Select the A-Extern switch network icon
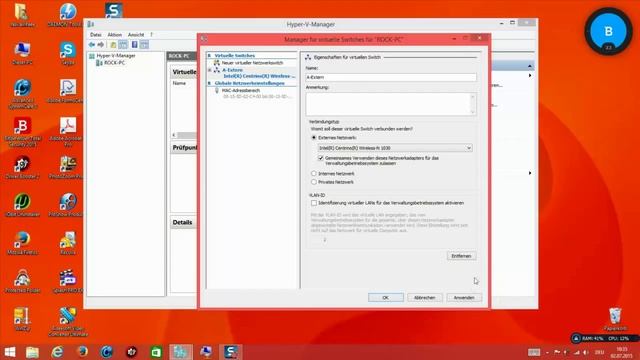Screen dimensions: 640x360 217,70
